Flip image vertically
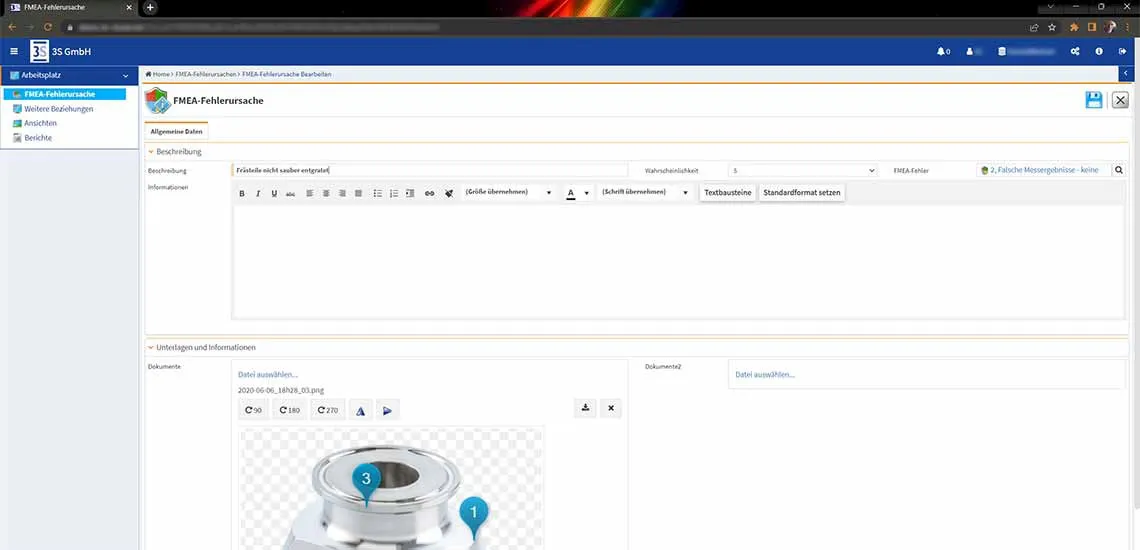1140x550 pixels. 387,410
